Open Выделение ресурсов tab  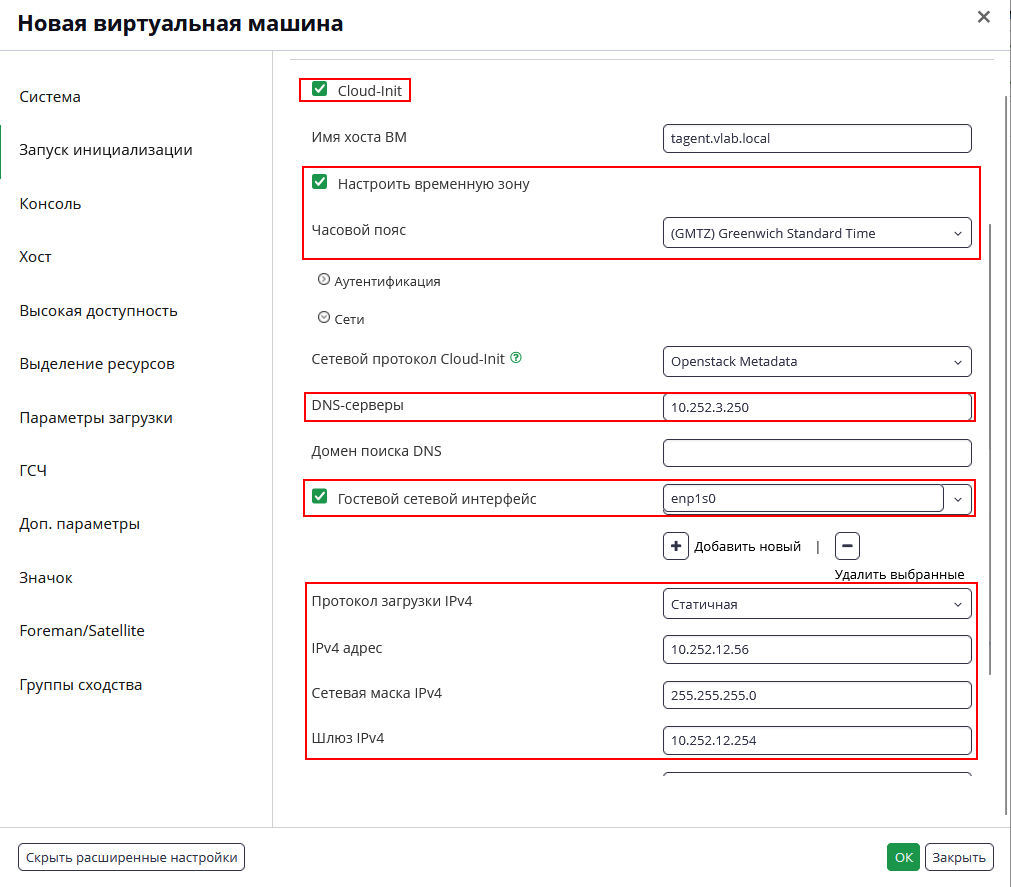point(97,364)
